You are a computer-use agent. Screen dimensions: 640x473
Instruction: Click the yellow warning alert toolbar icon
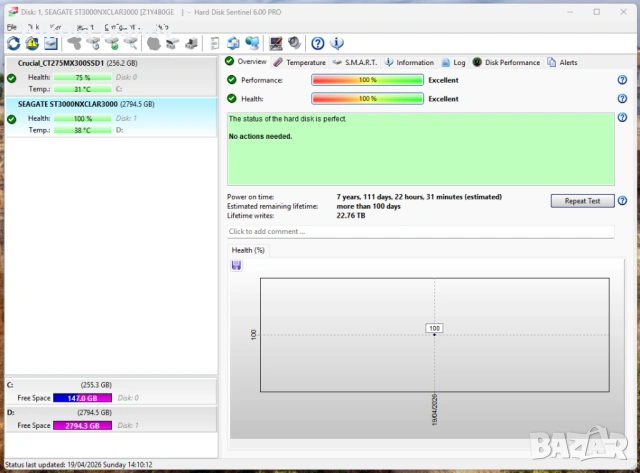pos(32,43)
